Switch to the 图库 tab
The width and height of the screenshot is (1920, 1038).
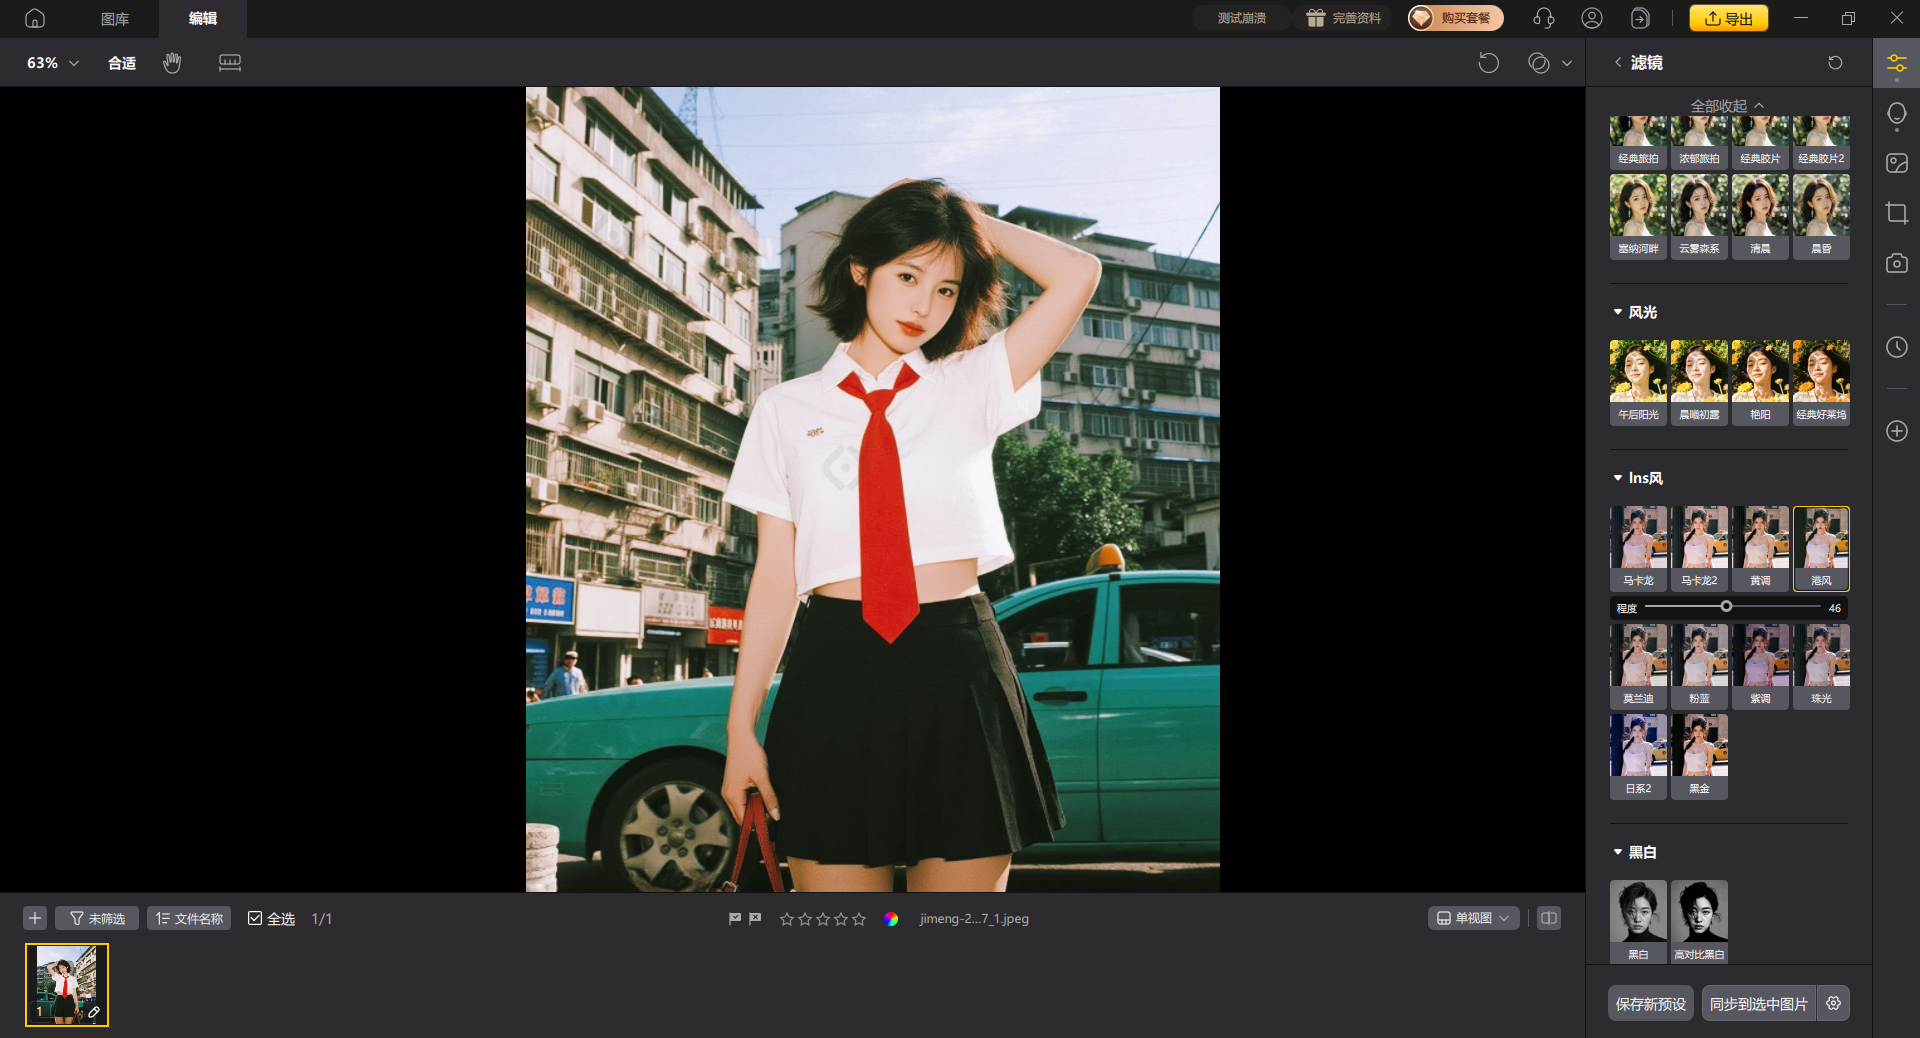pos(115,19)
